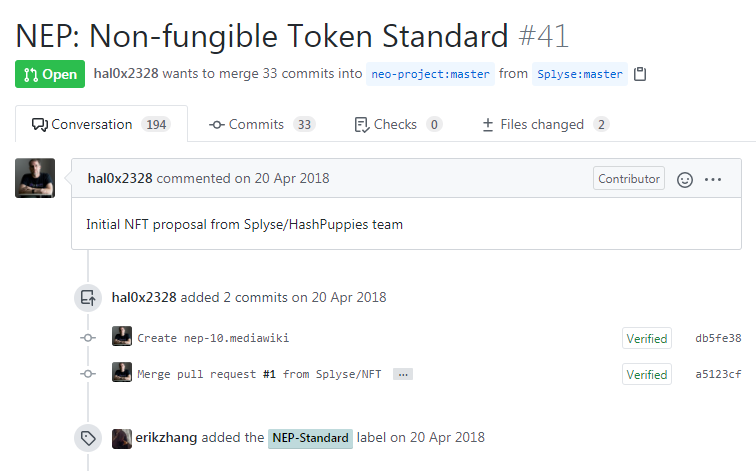Open the Files changed tab
This screenshot has height=471, width=756.
[545, 125]
